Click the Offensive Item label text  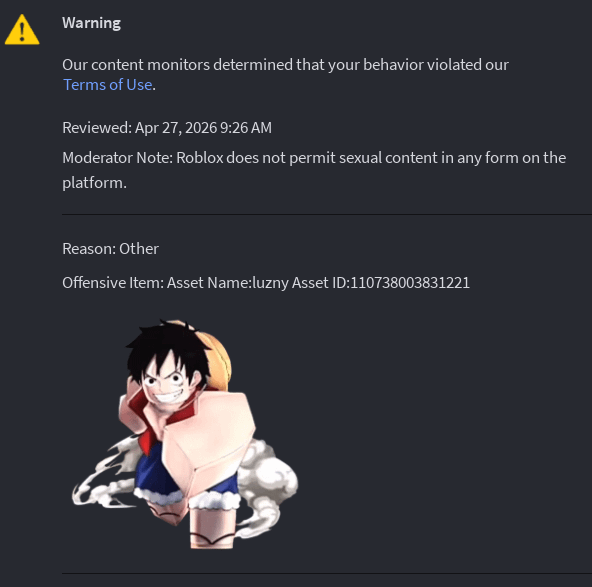point(113,283)
